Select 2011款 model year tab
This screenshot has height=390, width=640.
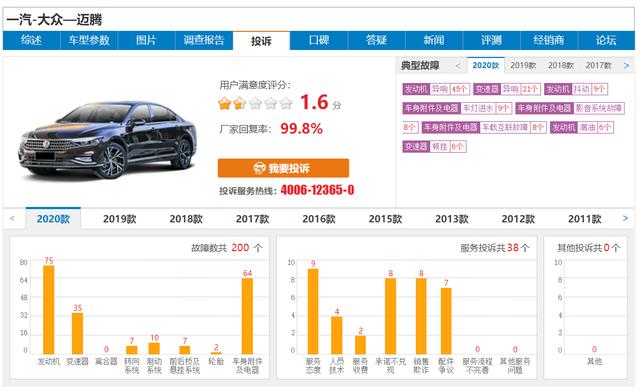[585, 219]
